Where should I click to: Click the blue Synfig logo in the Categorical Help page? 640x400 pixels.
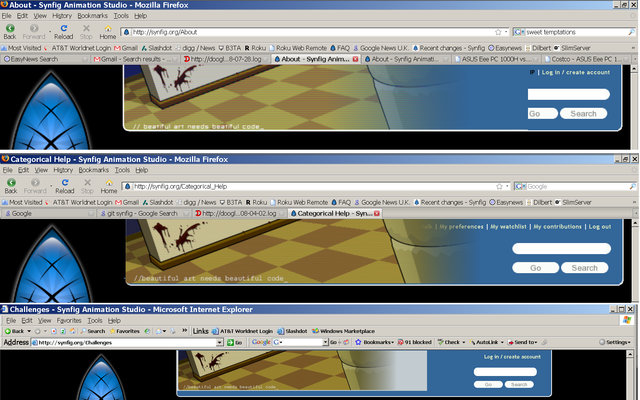[x=52, y=264]
